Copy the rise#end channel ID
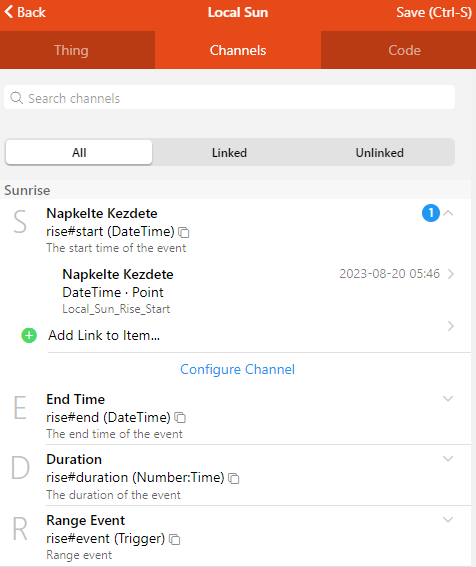Image resolution: width=476 pixels, height=567 pixels. 180,418
